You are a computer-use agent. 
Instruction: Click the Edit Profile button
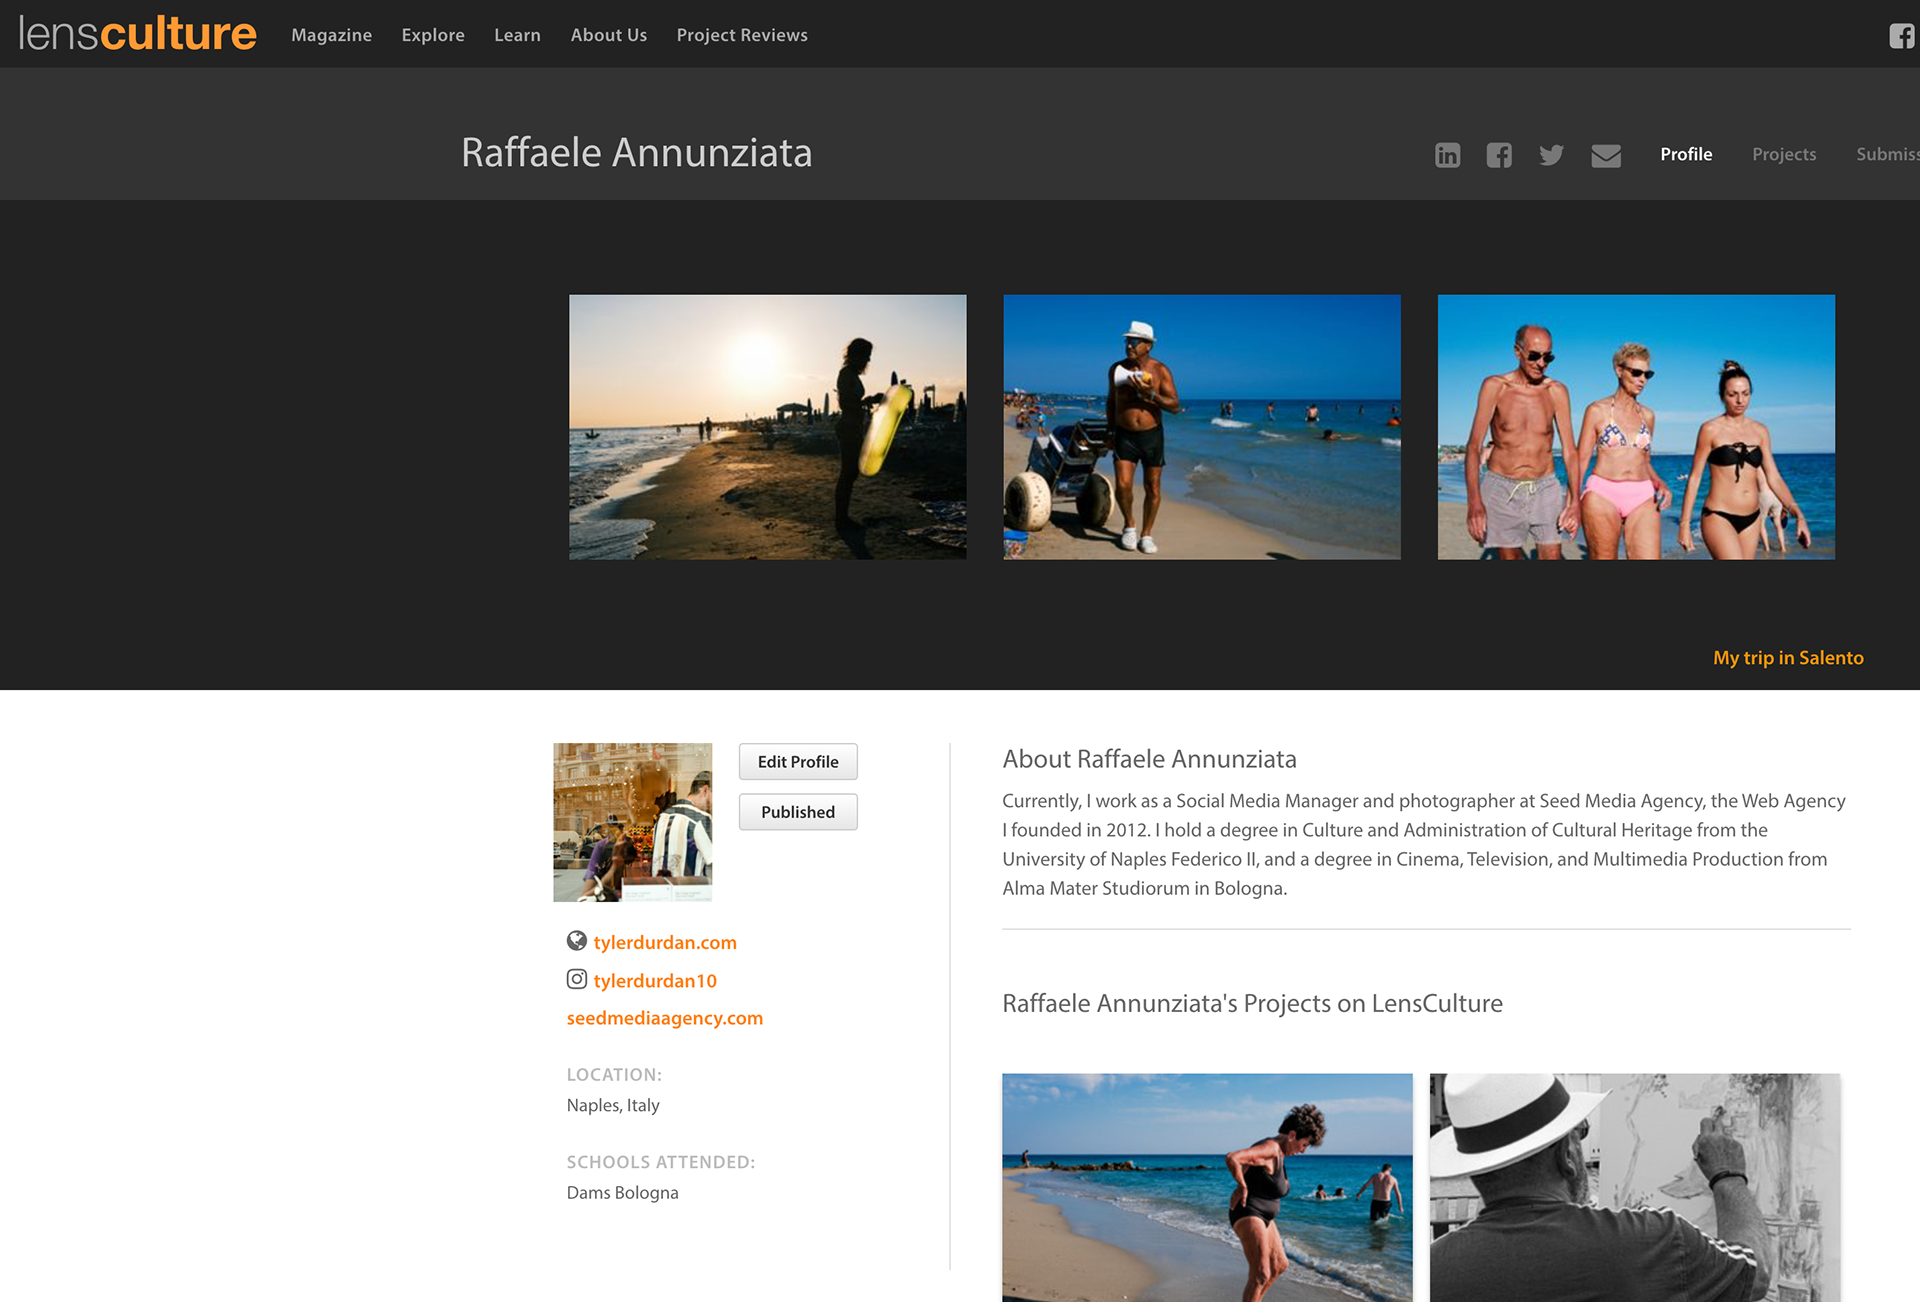pyautogui.click(x=798, y=762)
